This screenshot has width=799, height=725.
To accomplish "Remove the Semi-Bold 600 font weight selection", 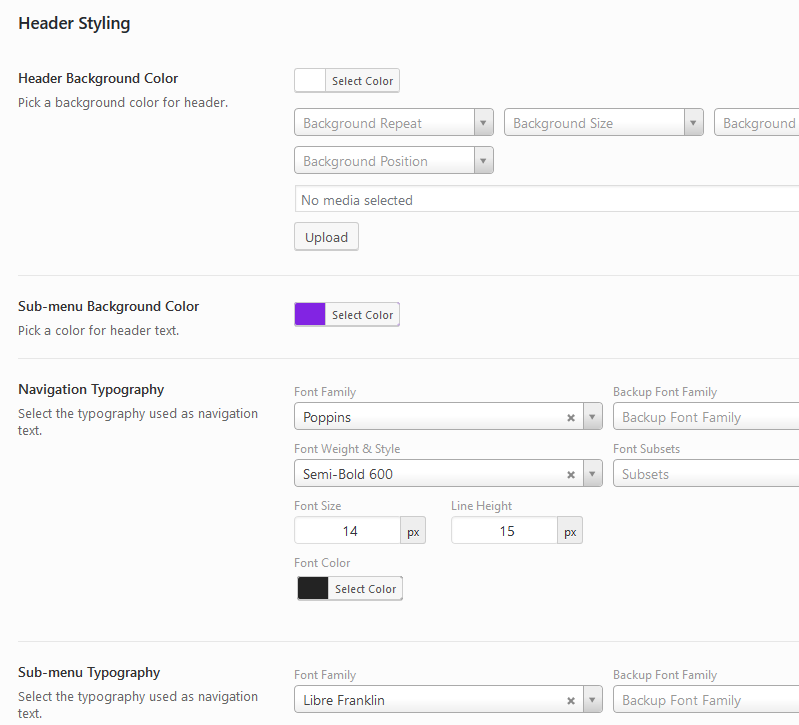I will (571, 475).
